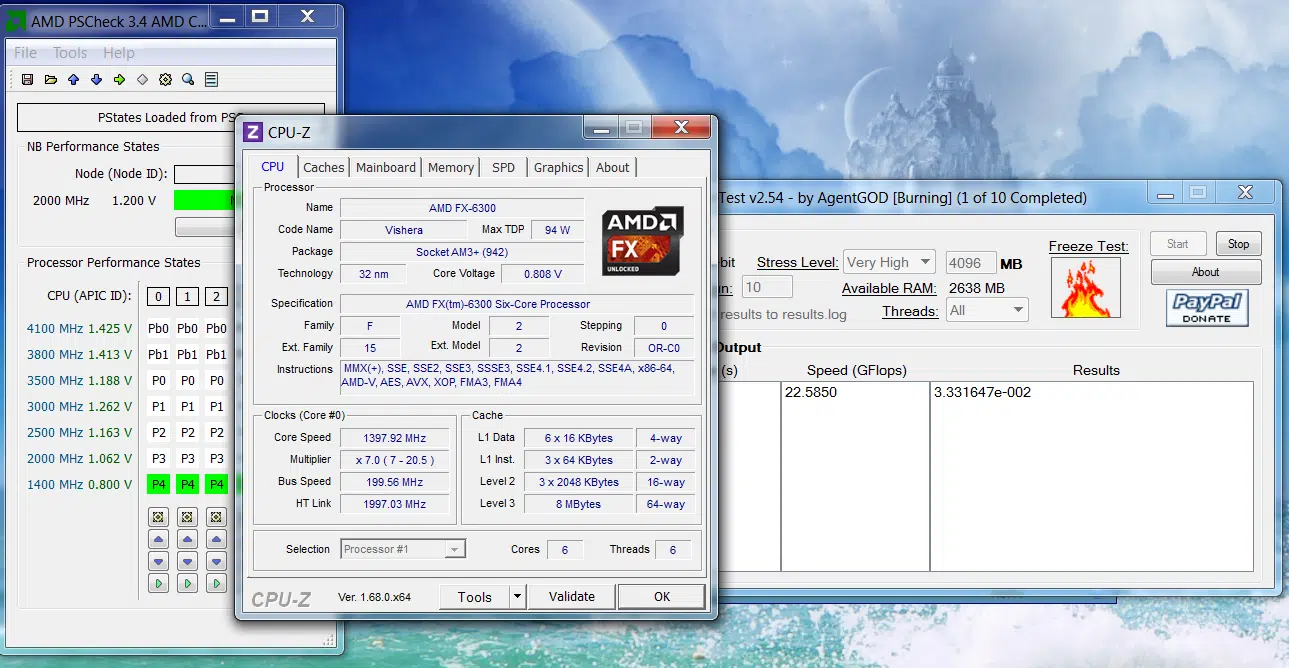Select Pb0 boost state for core 1
This screenshot has height=668, width=1289.
click(187, 329)
